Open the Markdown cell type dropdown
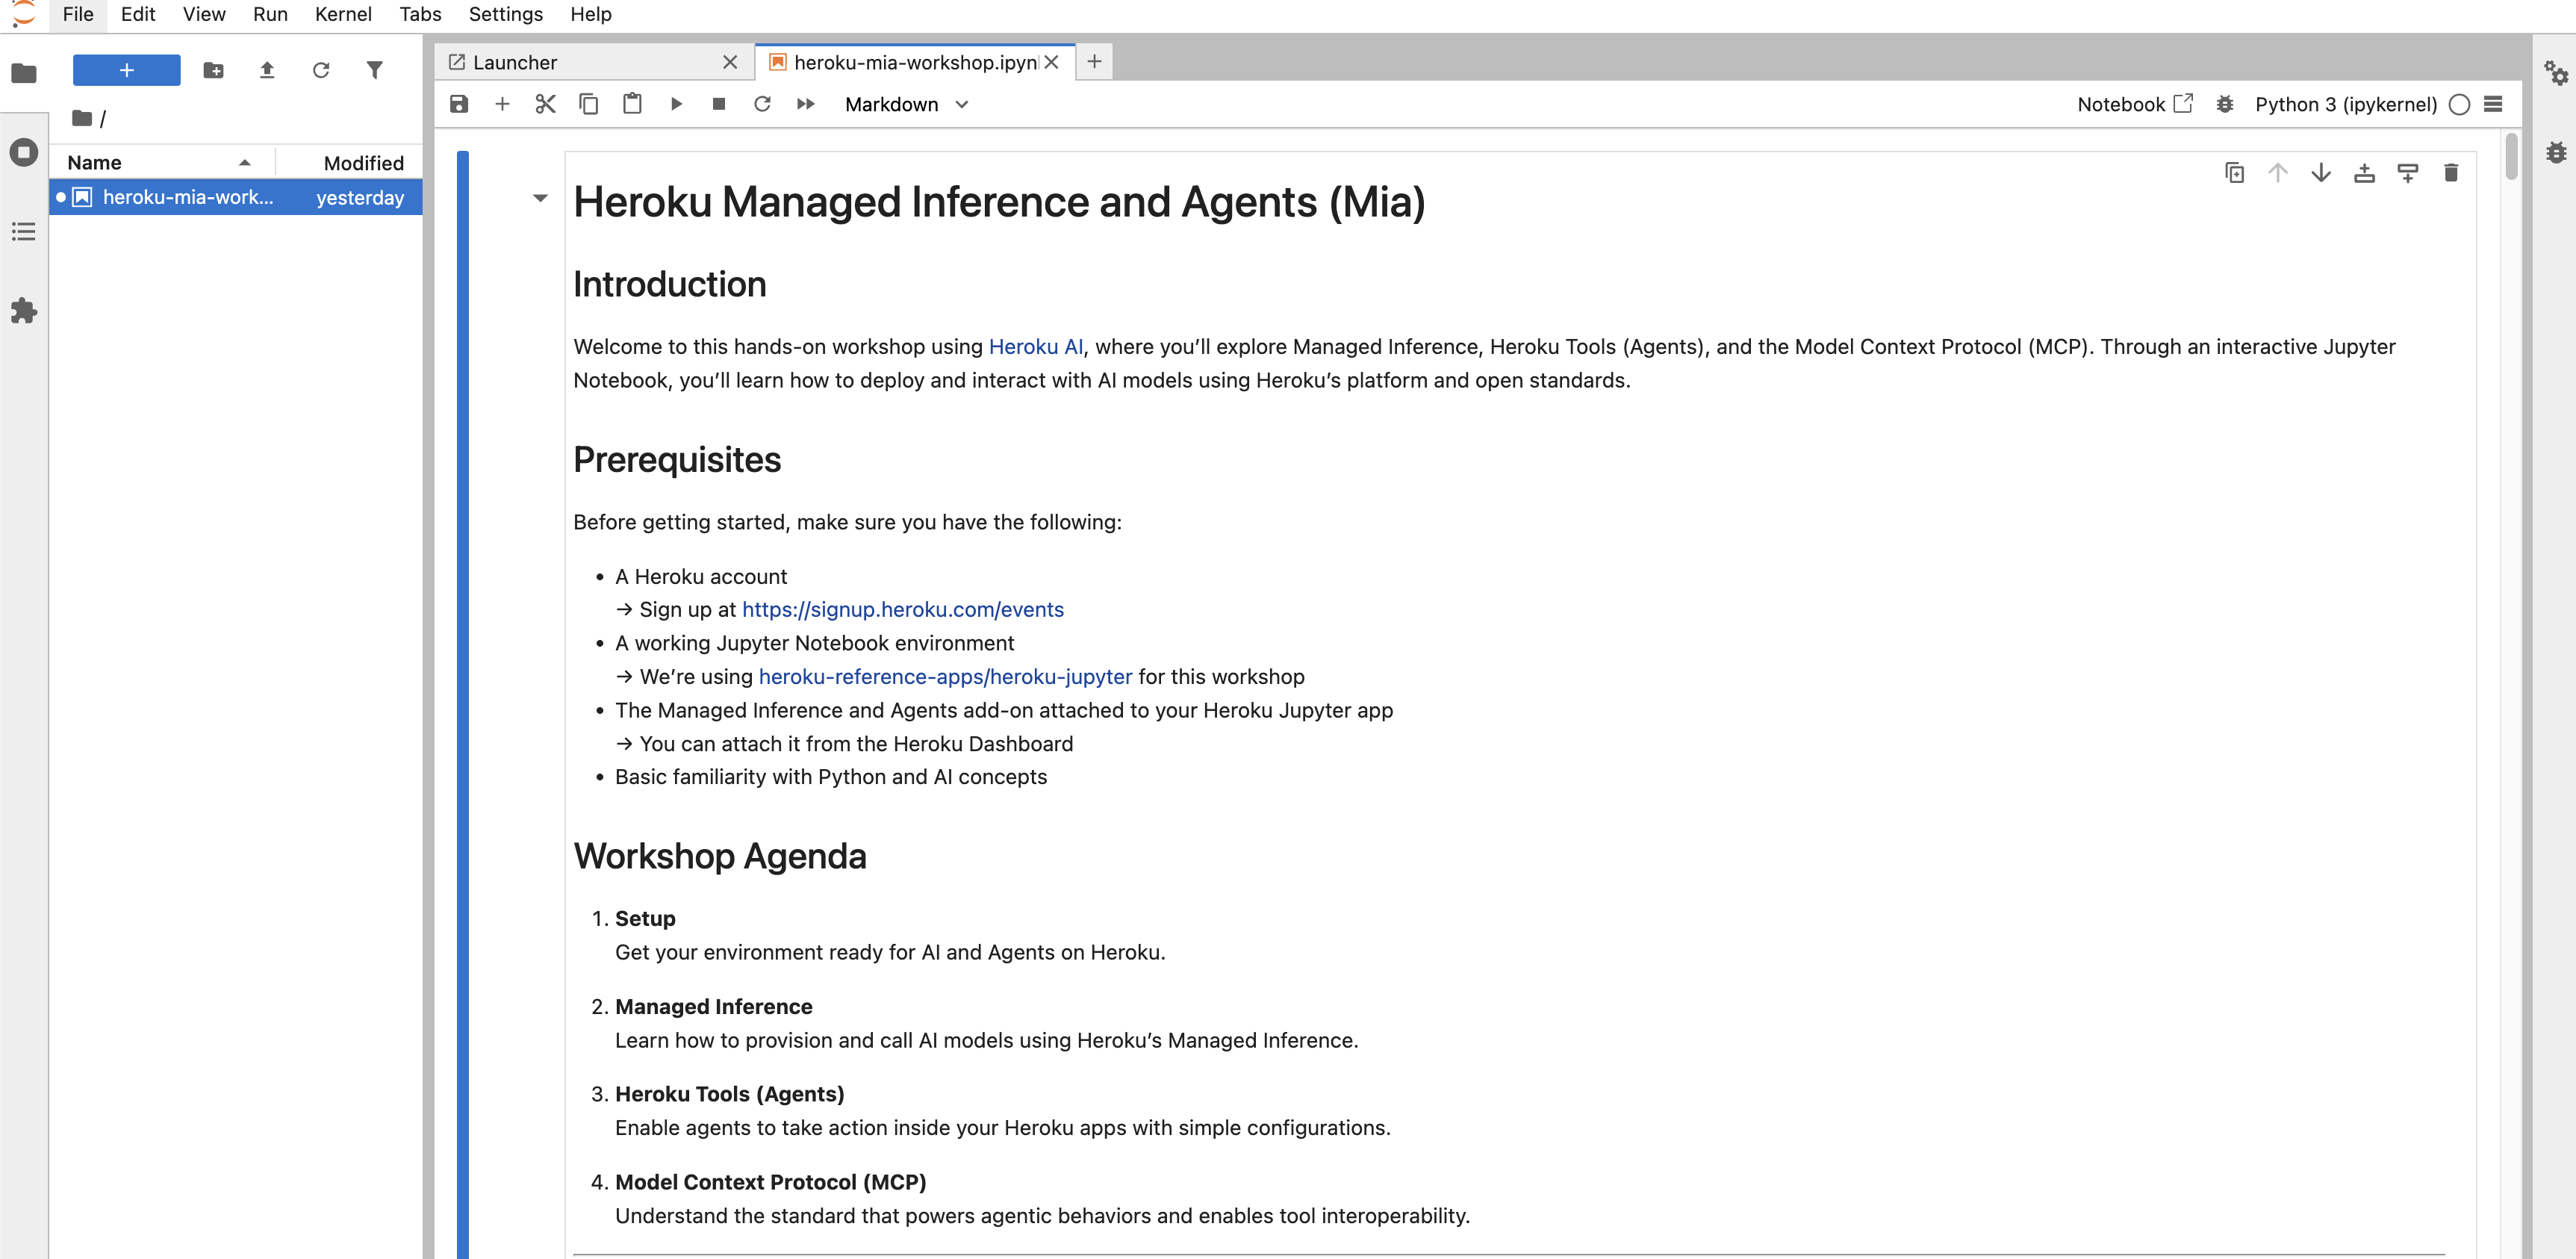The image size is (2576, 1259). [x=906, y=104]
